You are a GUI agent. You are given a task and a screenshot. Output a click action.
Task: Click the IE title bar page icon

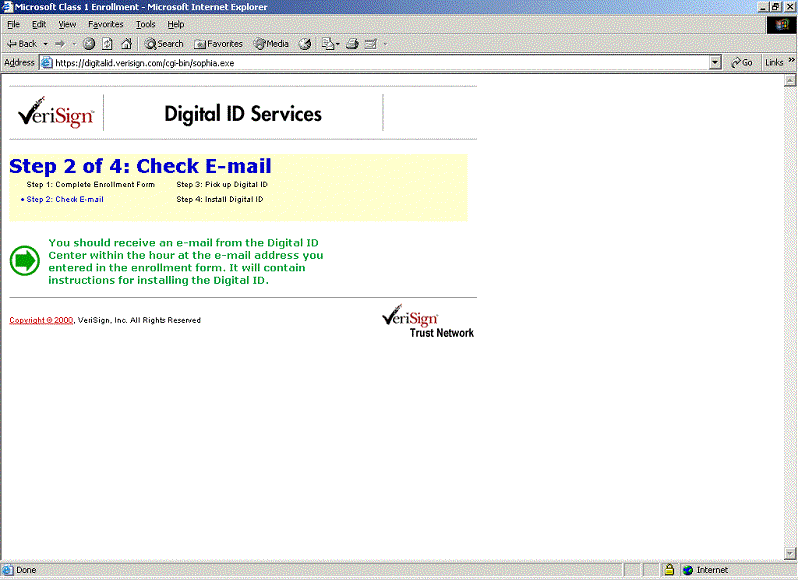(7, 7)
